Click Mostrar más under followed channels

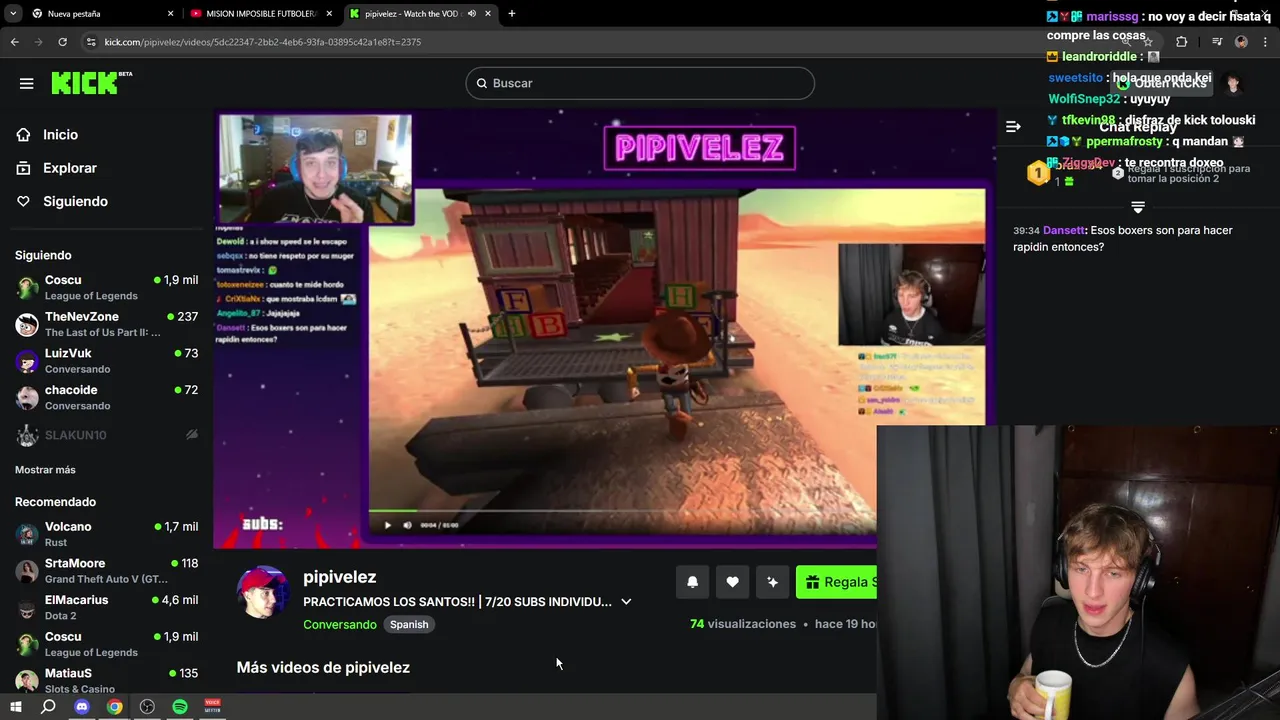[x=45, y=470]
